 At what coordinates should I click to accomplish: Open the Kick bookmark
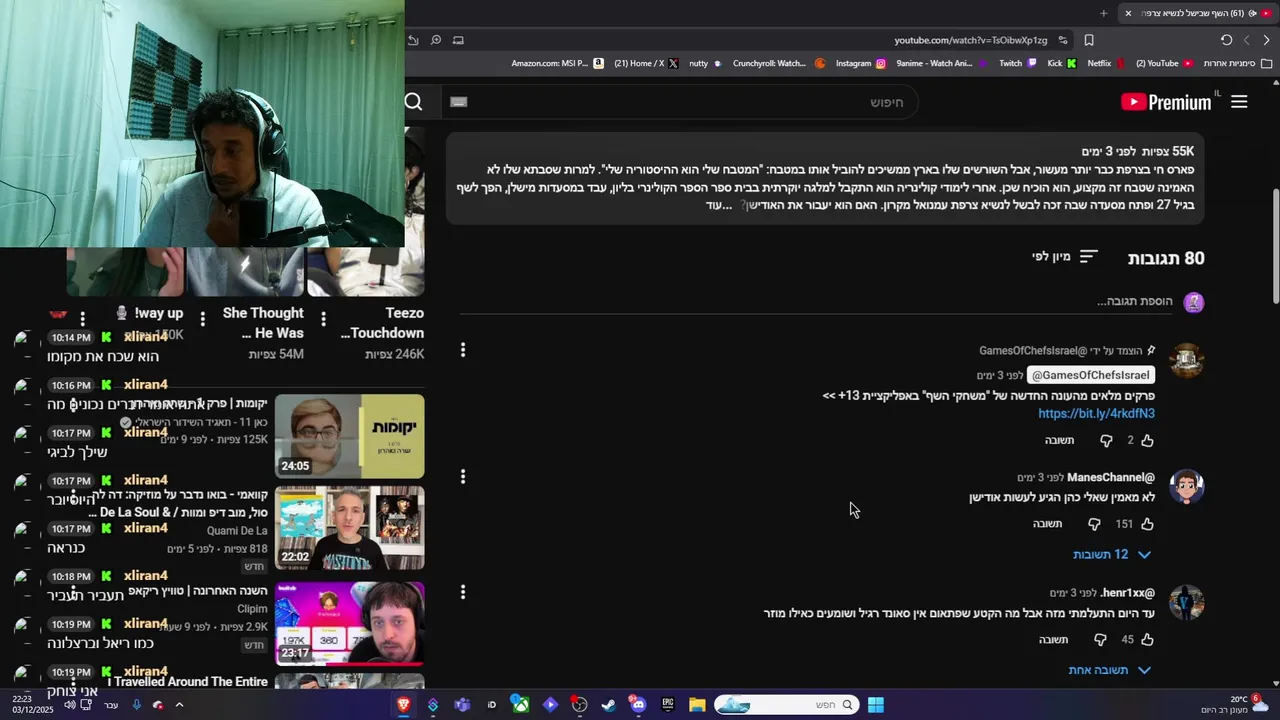click(1062, 63)
